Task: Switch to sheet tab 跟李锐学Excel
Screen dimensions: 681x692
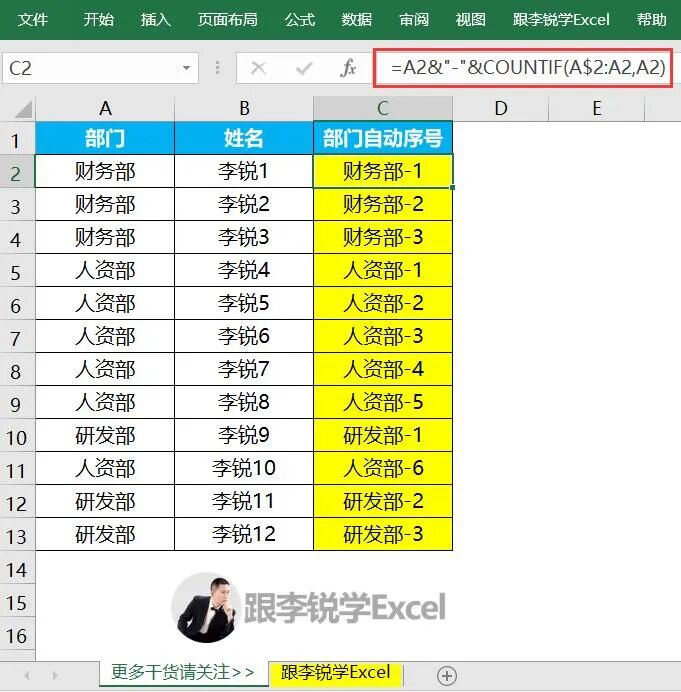Action: [335, 673]
